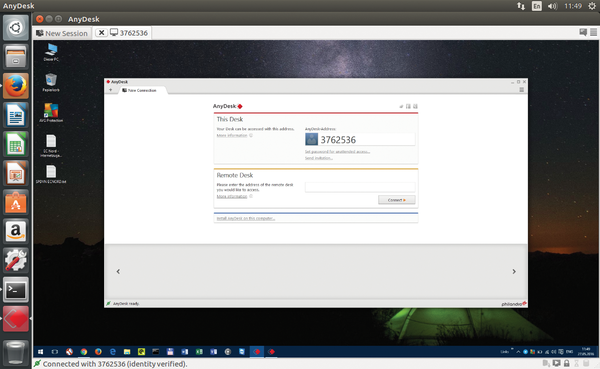Image resolution: width=600 pixels, height=369 pixels.
Task: Select the red AnyDesk launcher icon
Action: tap(16, 318)
